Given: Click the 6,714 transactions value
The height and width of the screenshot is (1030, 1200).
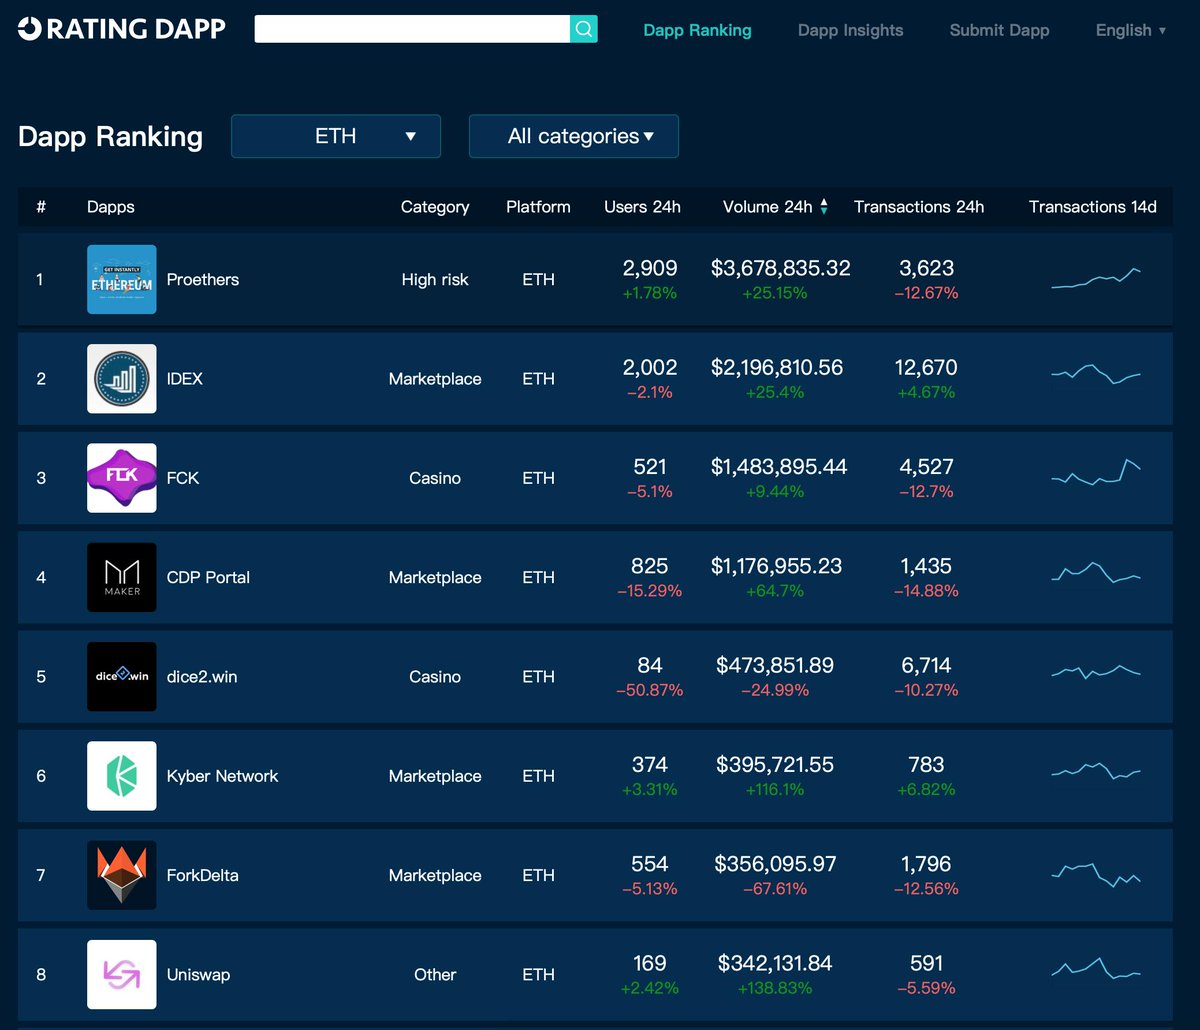Looking at the screenshot, I should tap(926, 665).
